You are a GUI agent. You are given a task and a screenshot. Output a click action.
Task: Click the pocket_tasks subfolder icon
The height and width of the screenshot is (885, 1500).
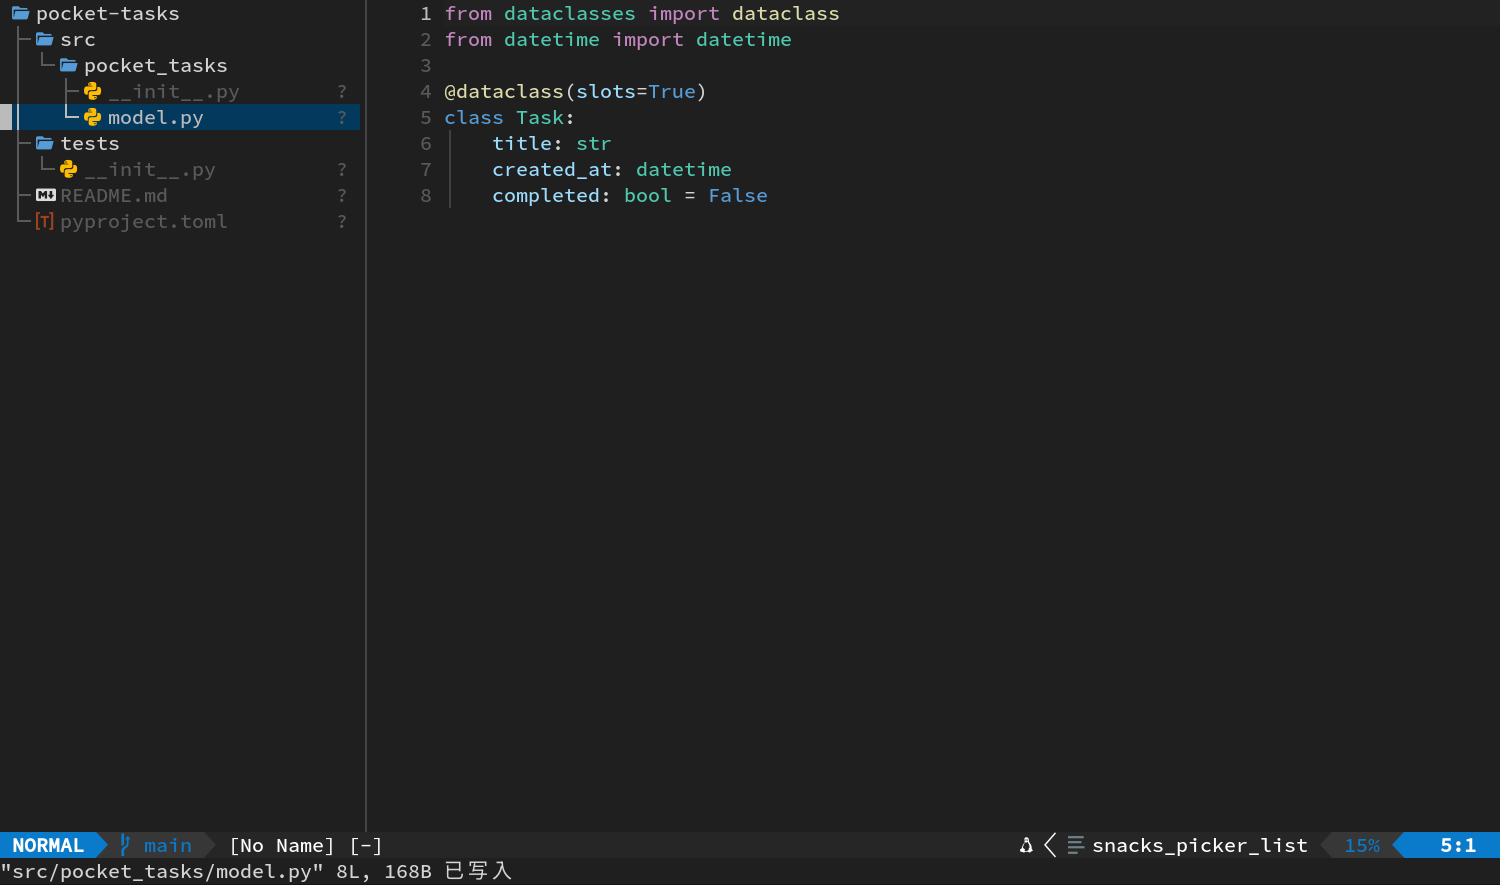tap(69, 66)
